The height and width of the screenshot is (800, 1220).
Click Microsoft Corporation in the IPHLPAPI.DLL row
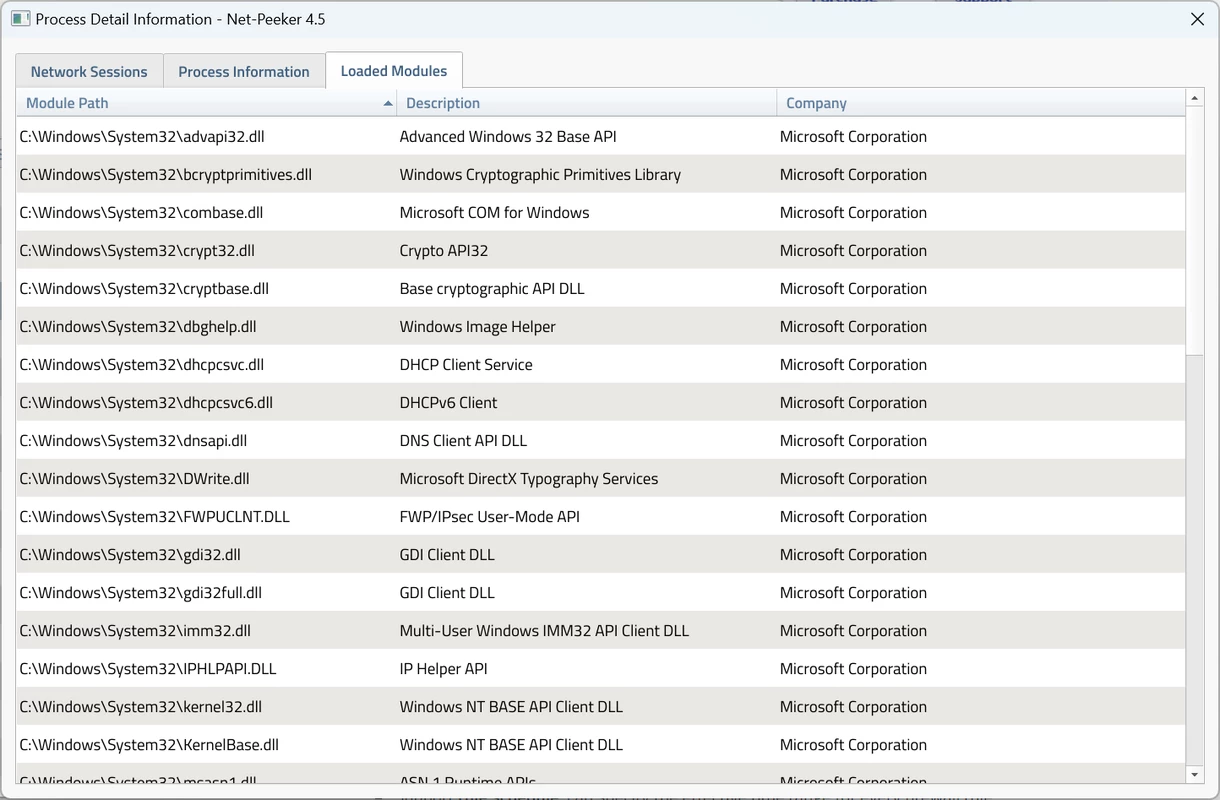(853, 669)
